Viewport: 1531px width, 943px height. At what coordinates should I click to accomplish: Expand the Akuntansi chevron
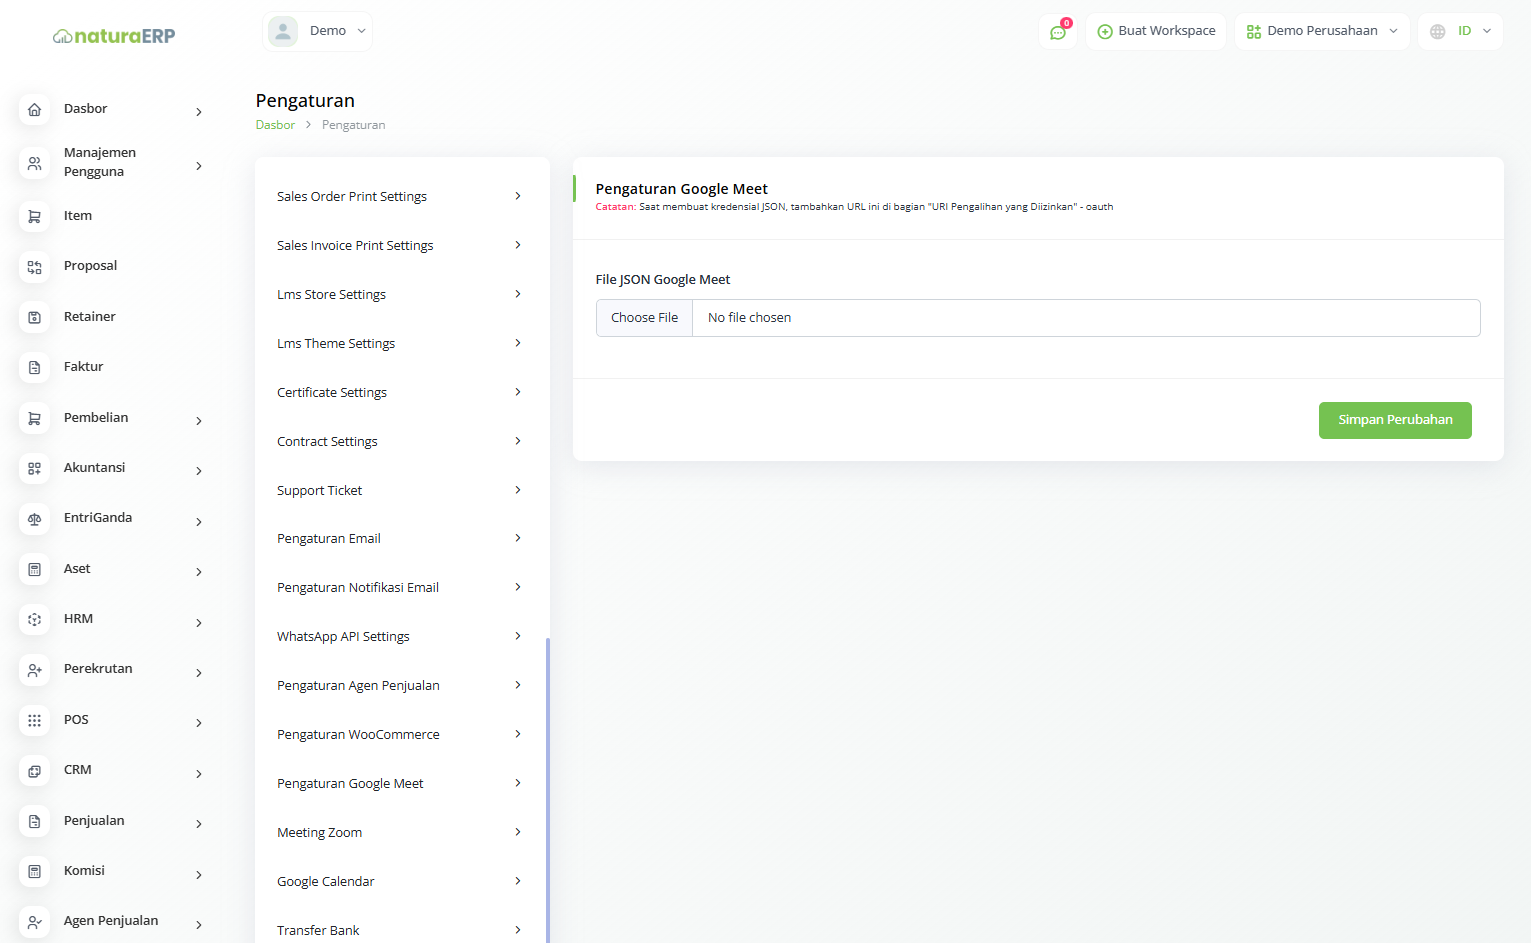click(199, 471)
